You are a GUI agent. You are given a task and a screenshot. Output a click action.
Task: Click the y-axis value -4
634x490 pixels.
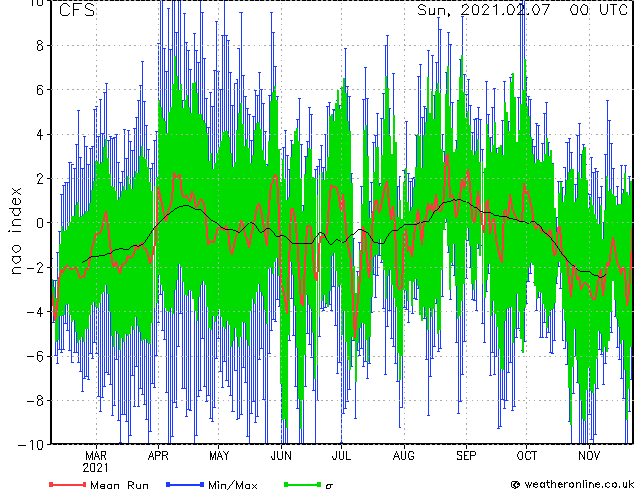pos(35,312)
